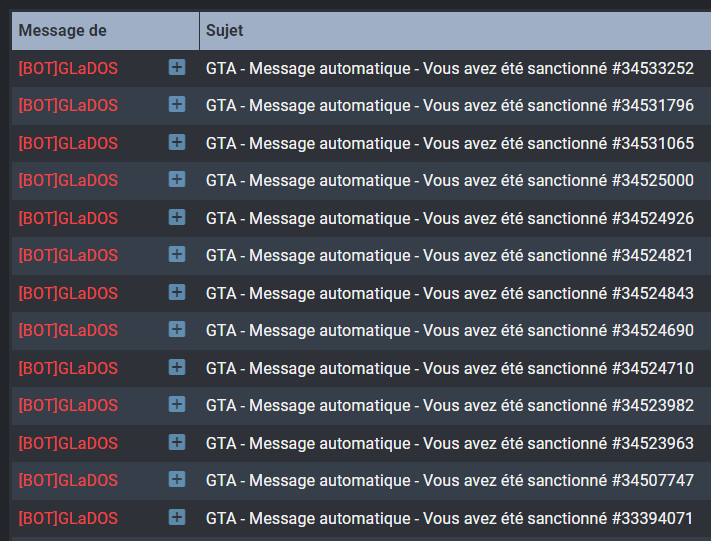Click plus icon on message #34524843 row
711x541 pixels.
(177, 292)
